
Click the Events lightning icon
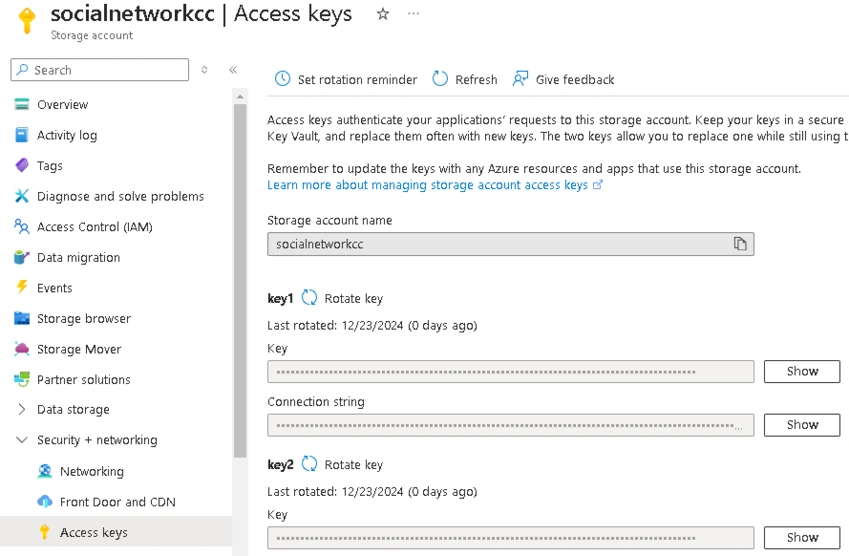tap(22, 287)
